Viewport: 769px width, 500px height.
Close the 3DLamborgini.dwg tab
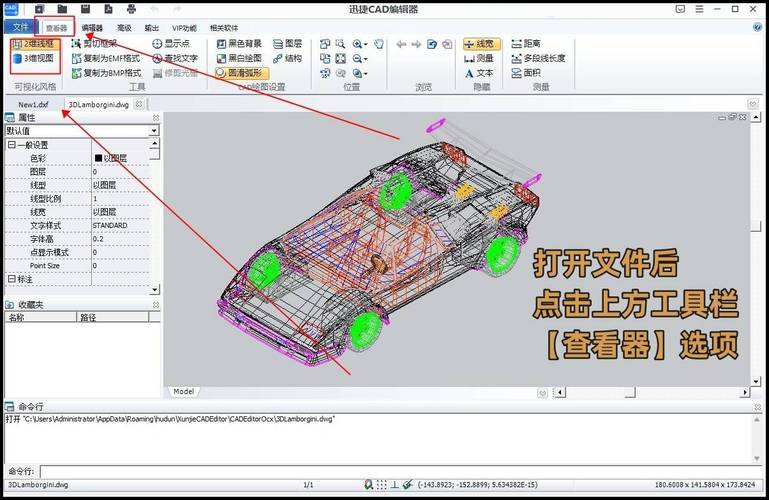pyautogui.click(x=139, y=104)
